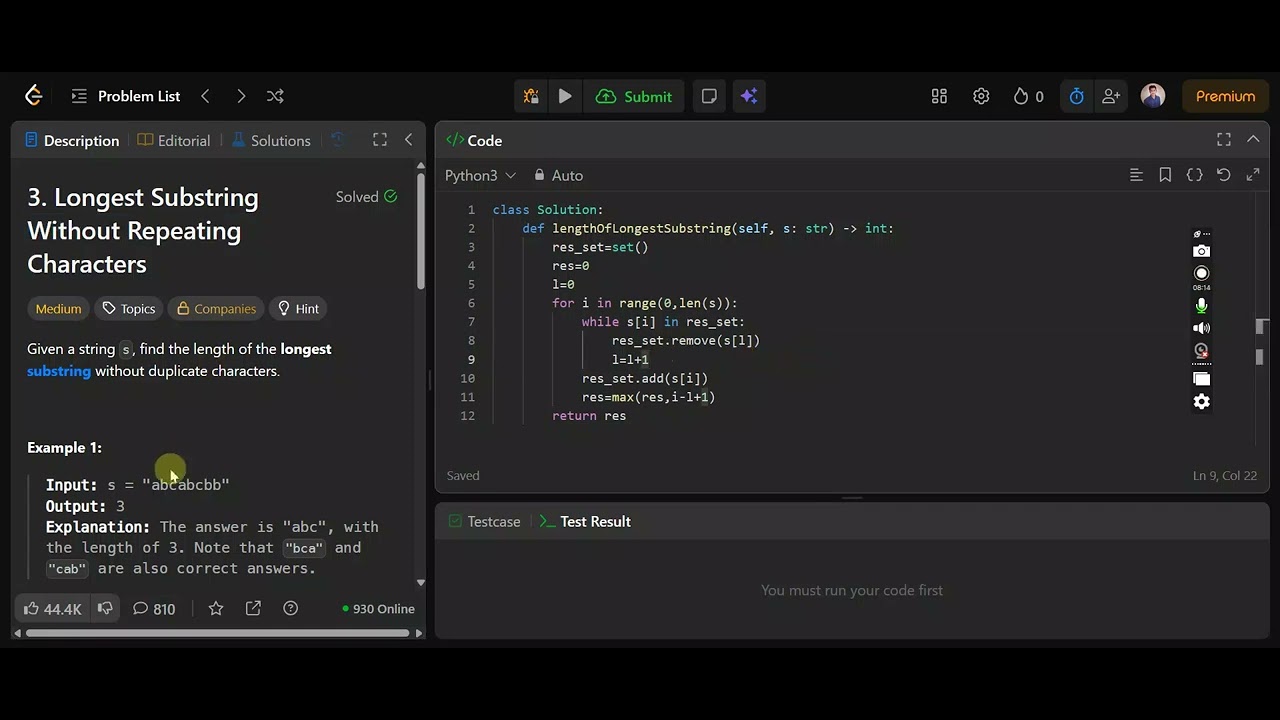Open the 810 comments

click(154, 608)
